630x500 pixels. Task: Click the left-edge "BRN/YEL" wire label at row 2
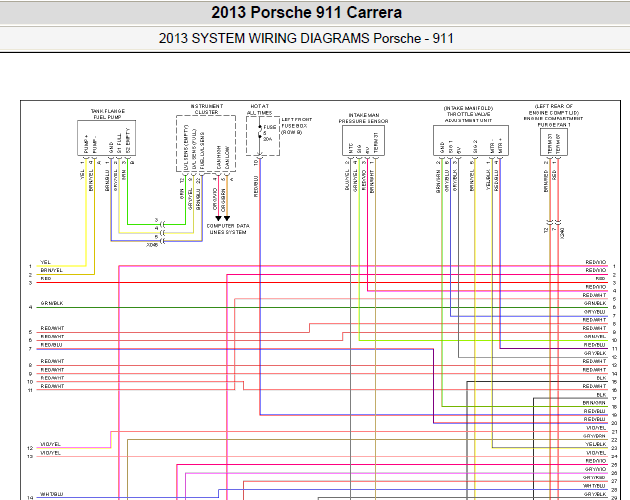(51, 270)
